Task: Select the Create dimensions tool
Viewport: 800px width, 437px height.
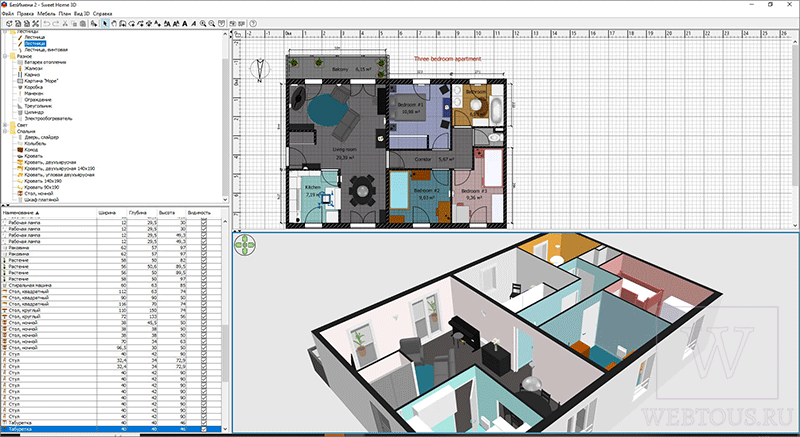Action: [149, 23]
